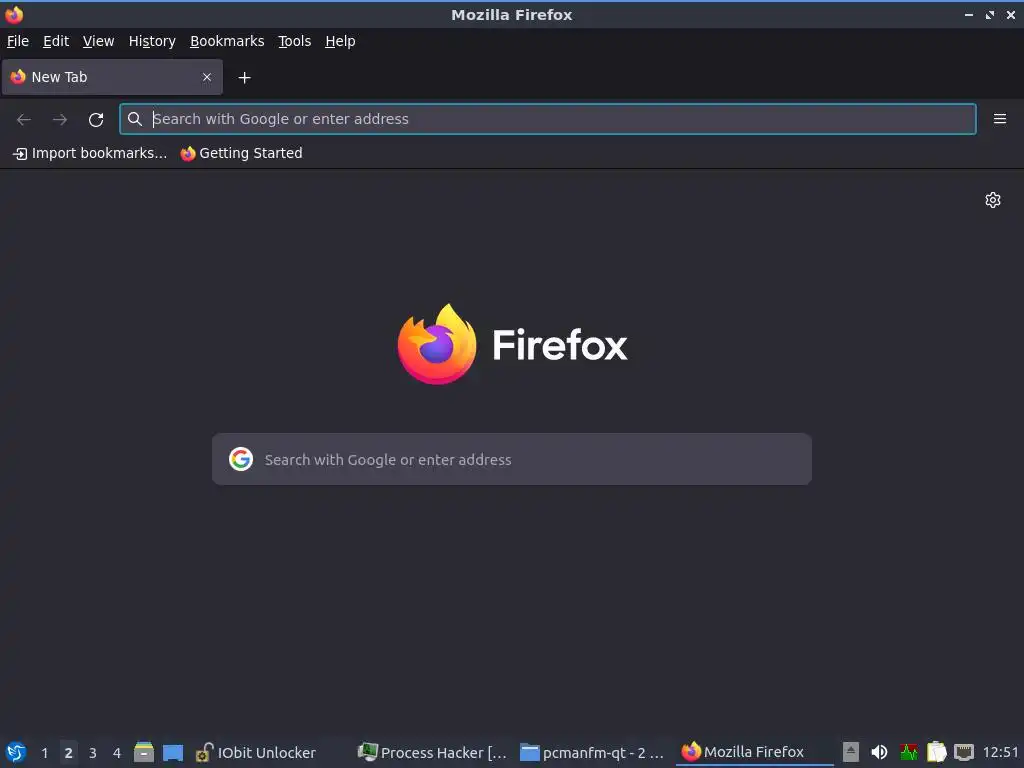
Task: Open a new tab with plus button
Action: 244,78
